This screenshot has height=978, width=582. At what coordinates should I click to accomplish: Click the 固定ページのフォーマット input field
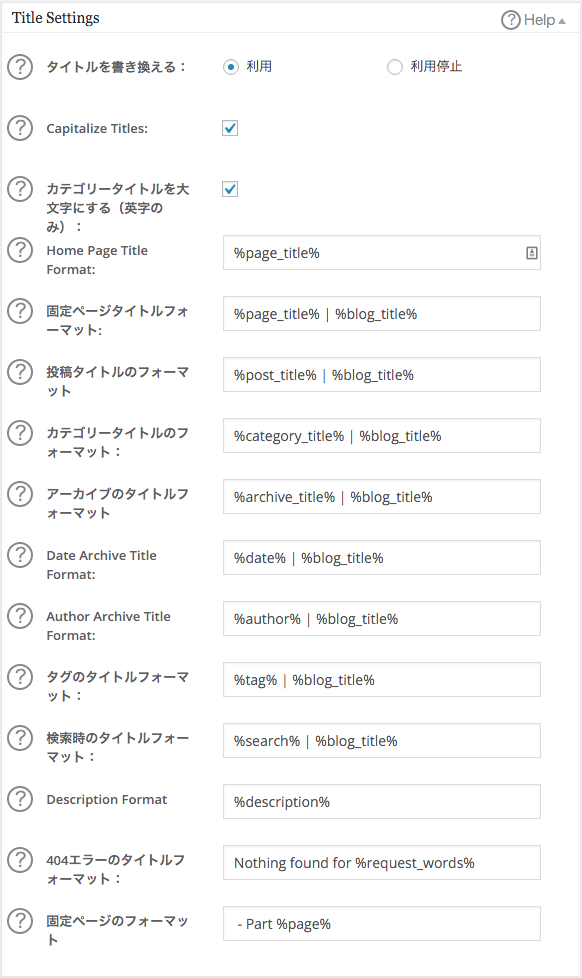(x=380, y=923)
